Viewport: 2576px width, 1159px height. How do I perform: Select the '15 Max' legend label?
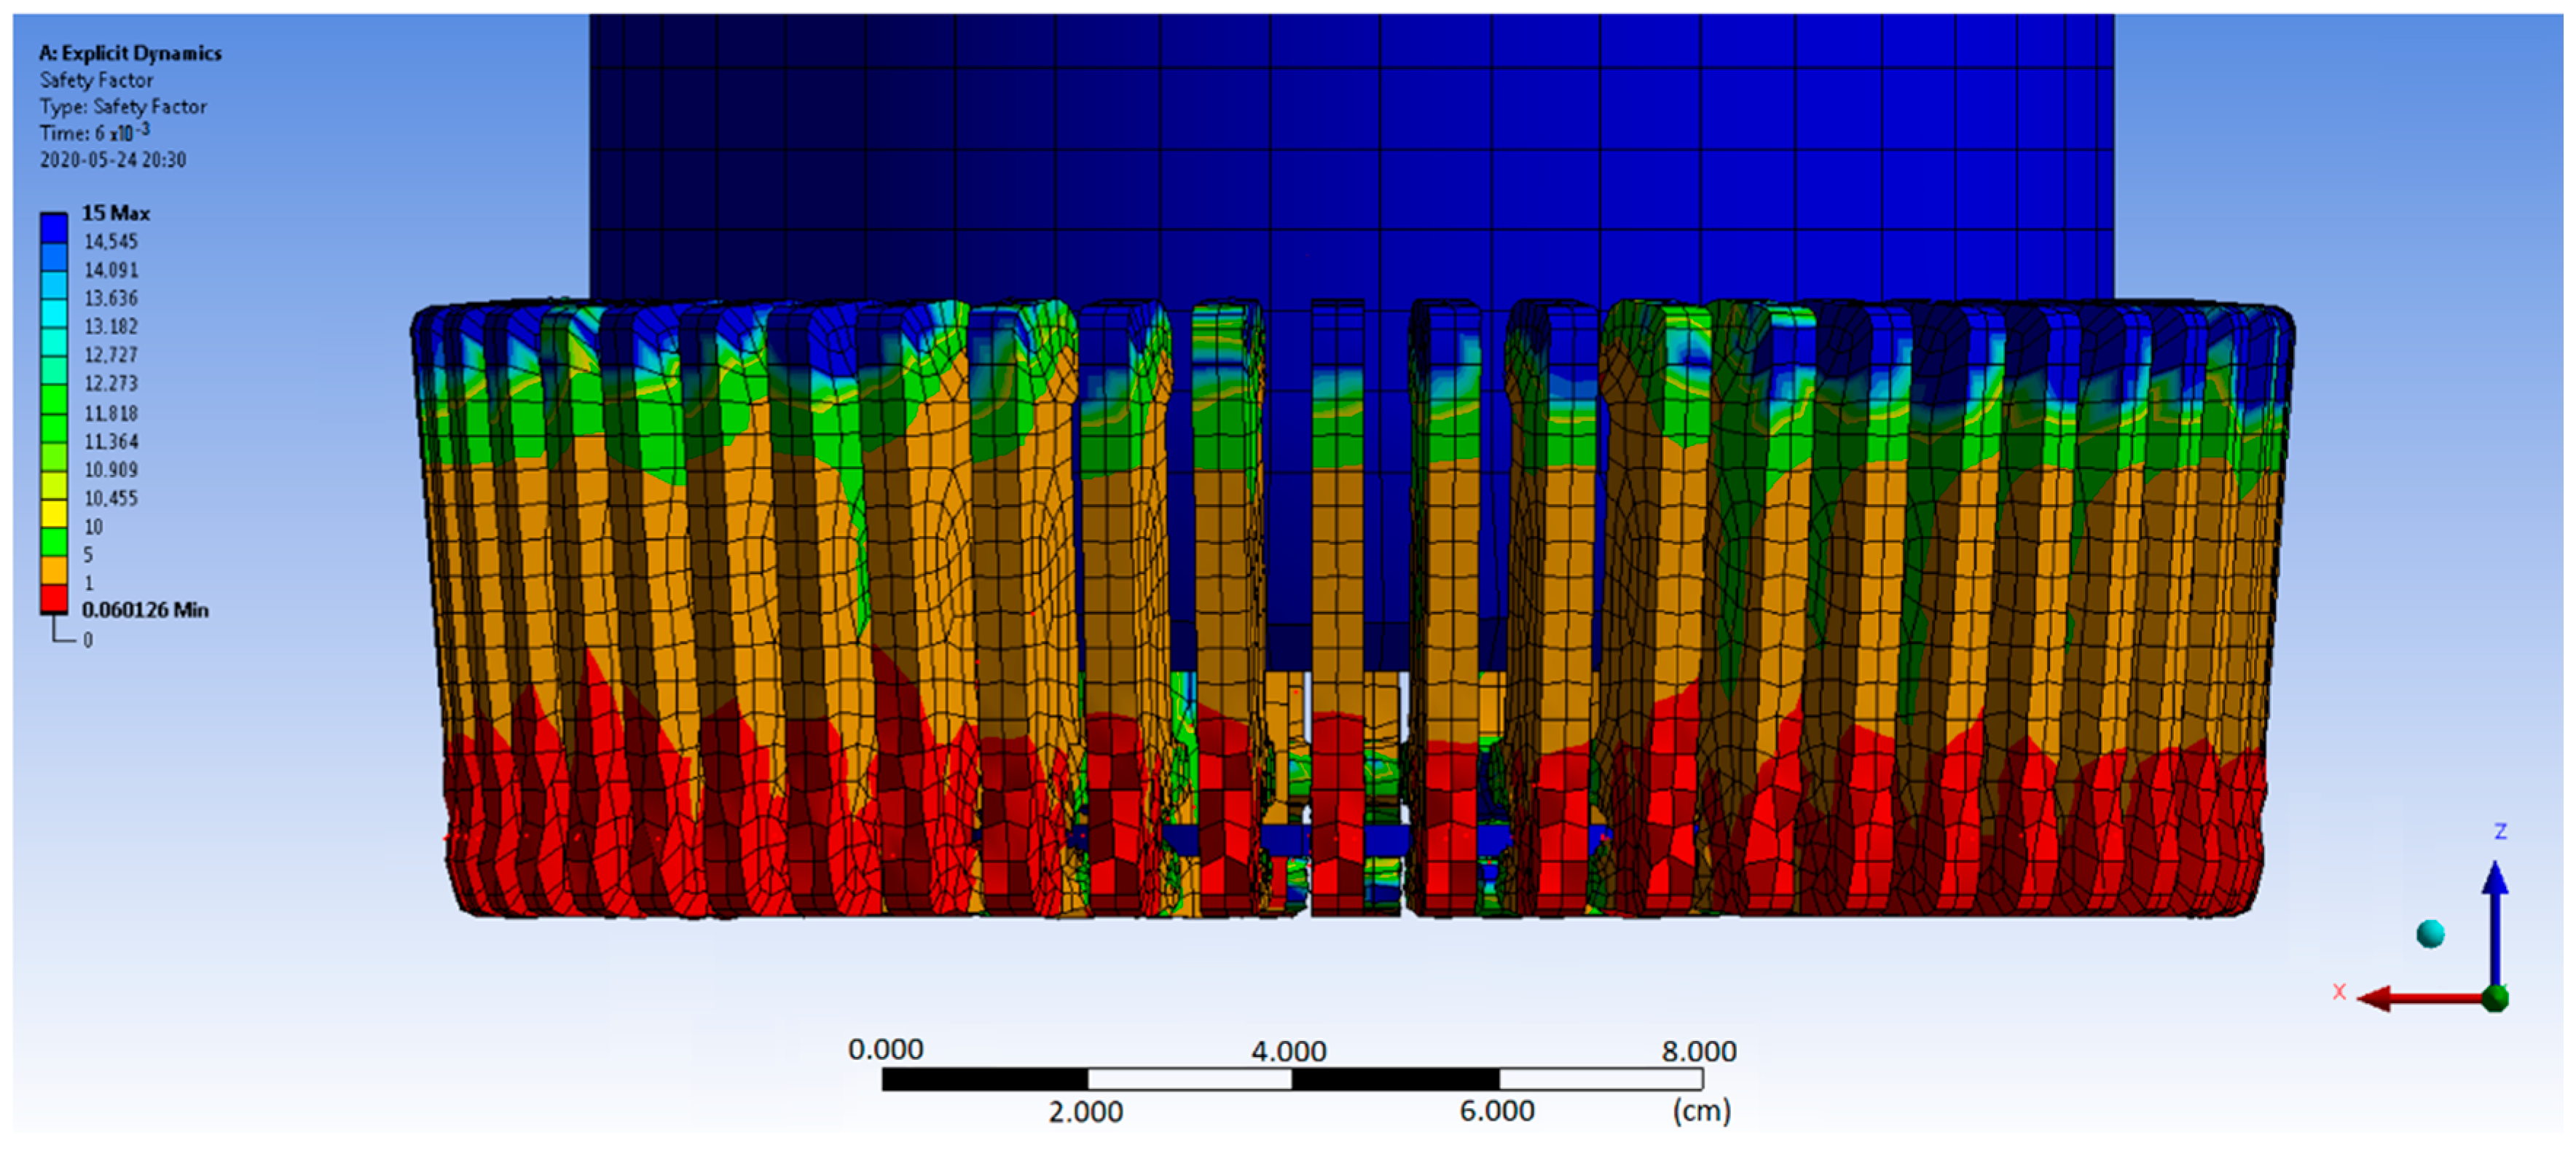pos(116,213)
